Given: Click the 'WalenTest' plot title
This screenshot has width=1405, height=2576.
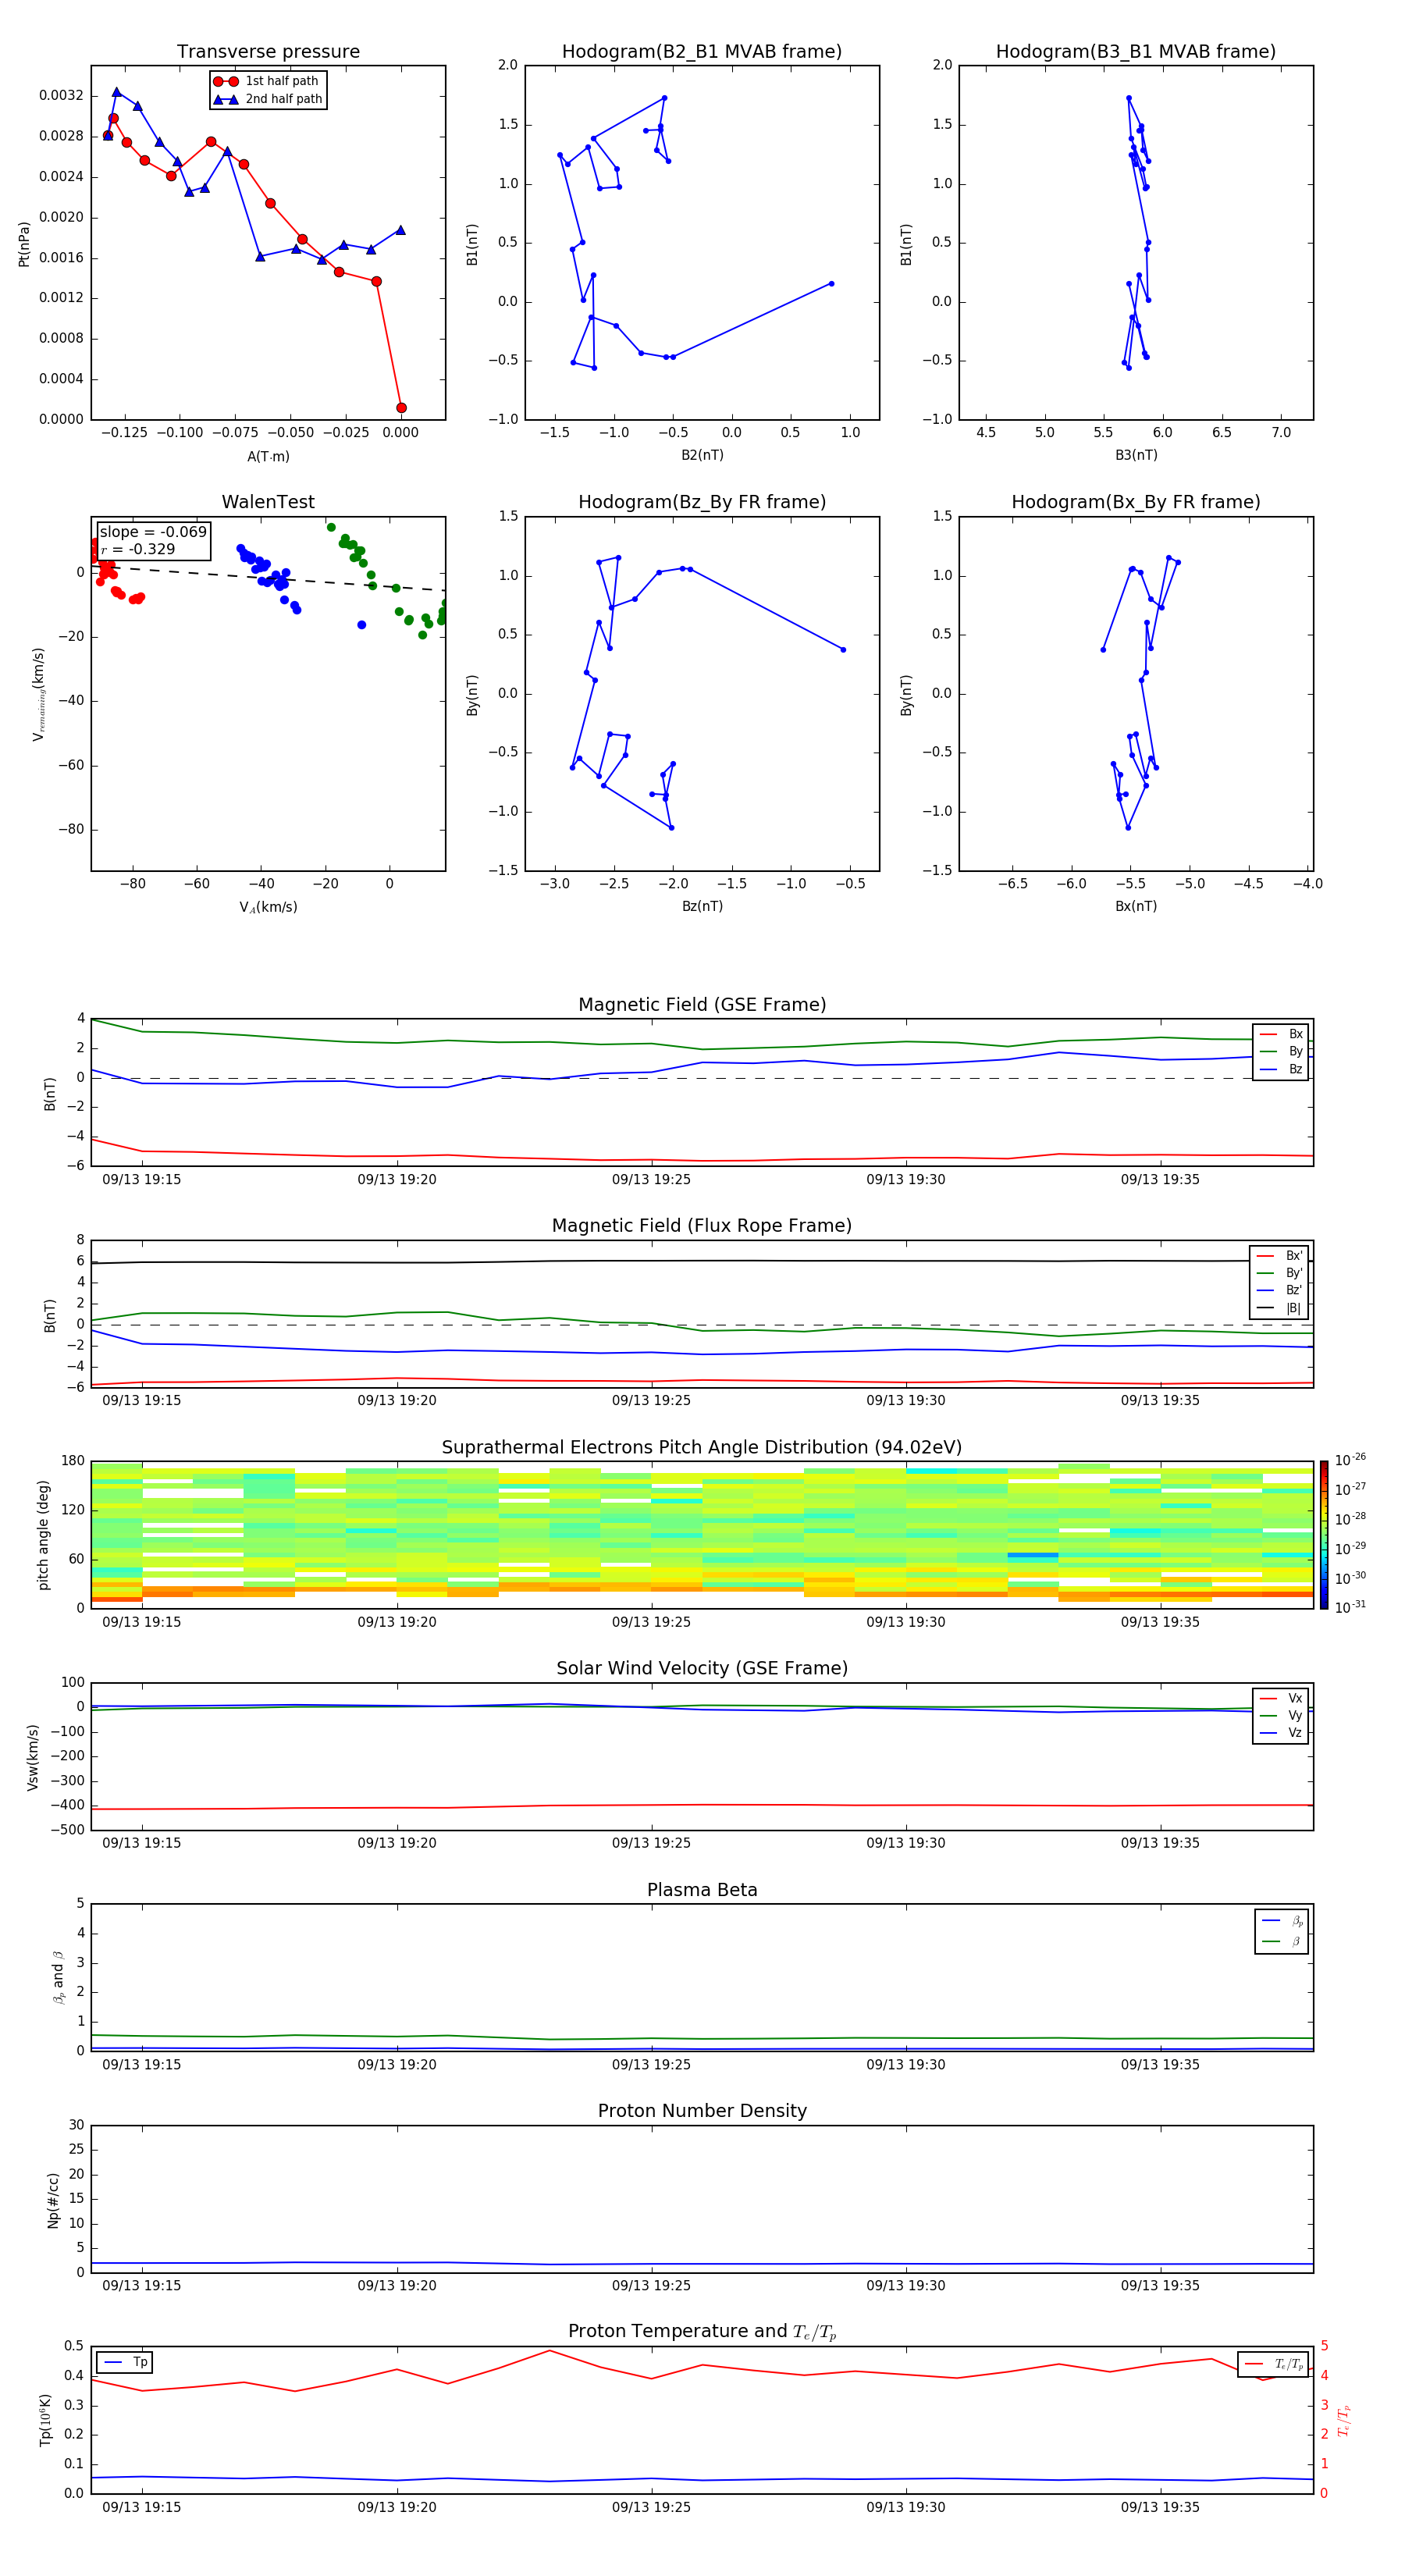Looking at the screenshot, I should (x=268, y=502).
